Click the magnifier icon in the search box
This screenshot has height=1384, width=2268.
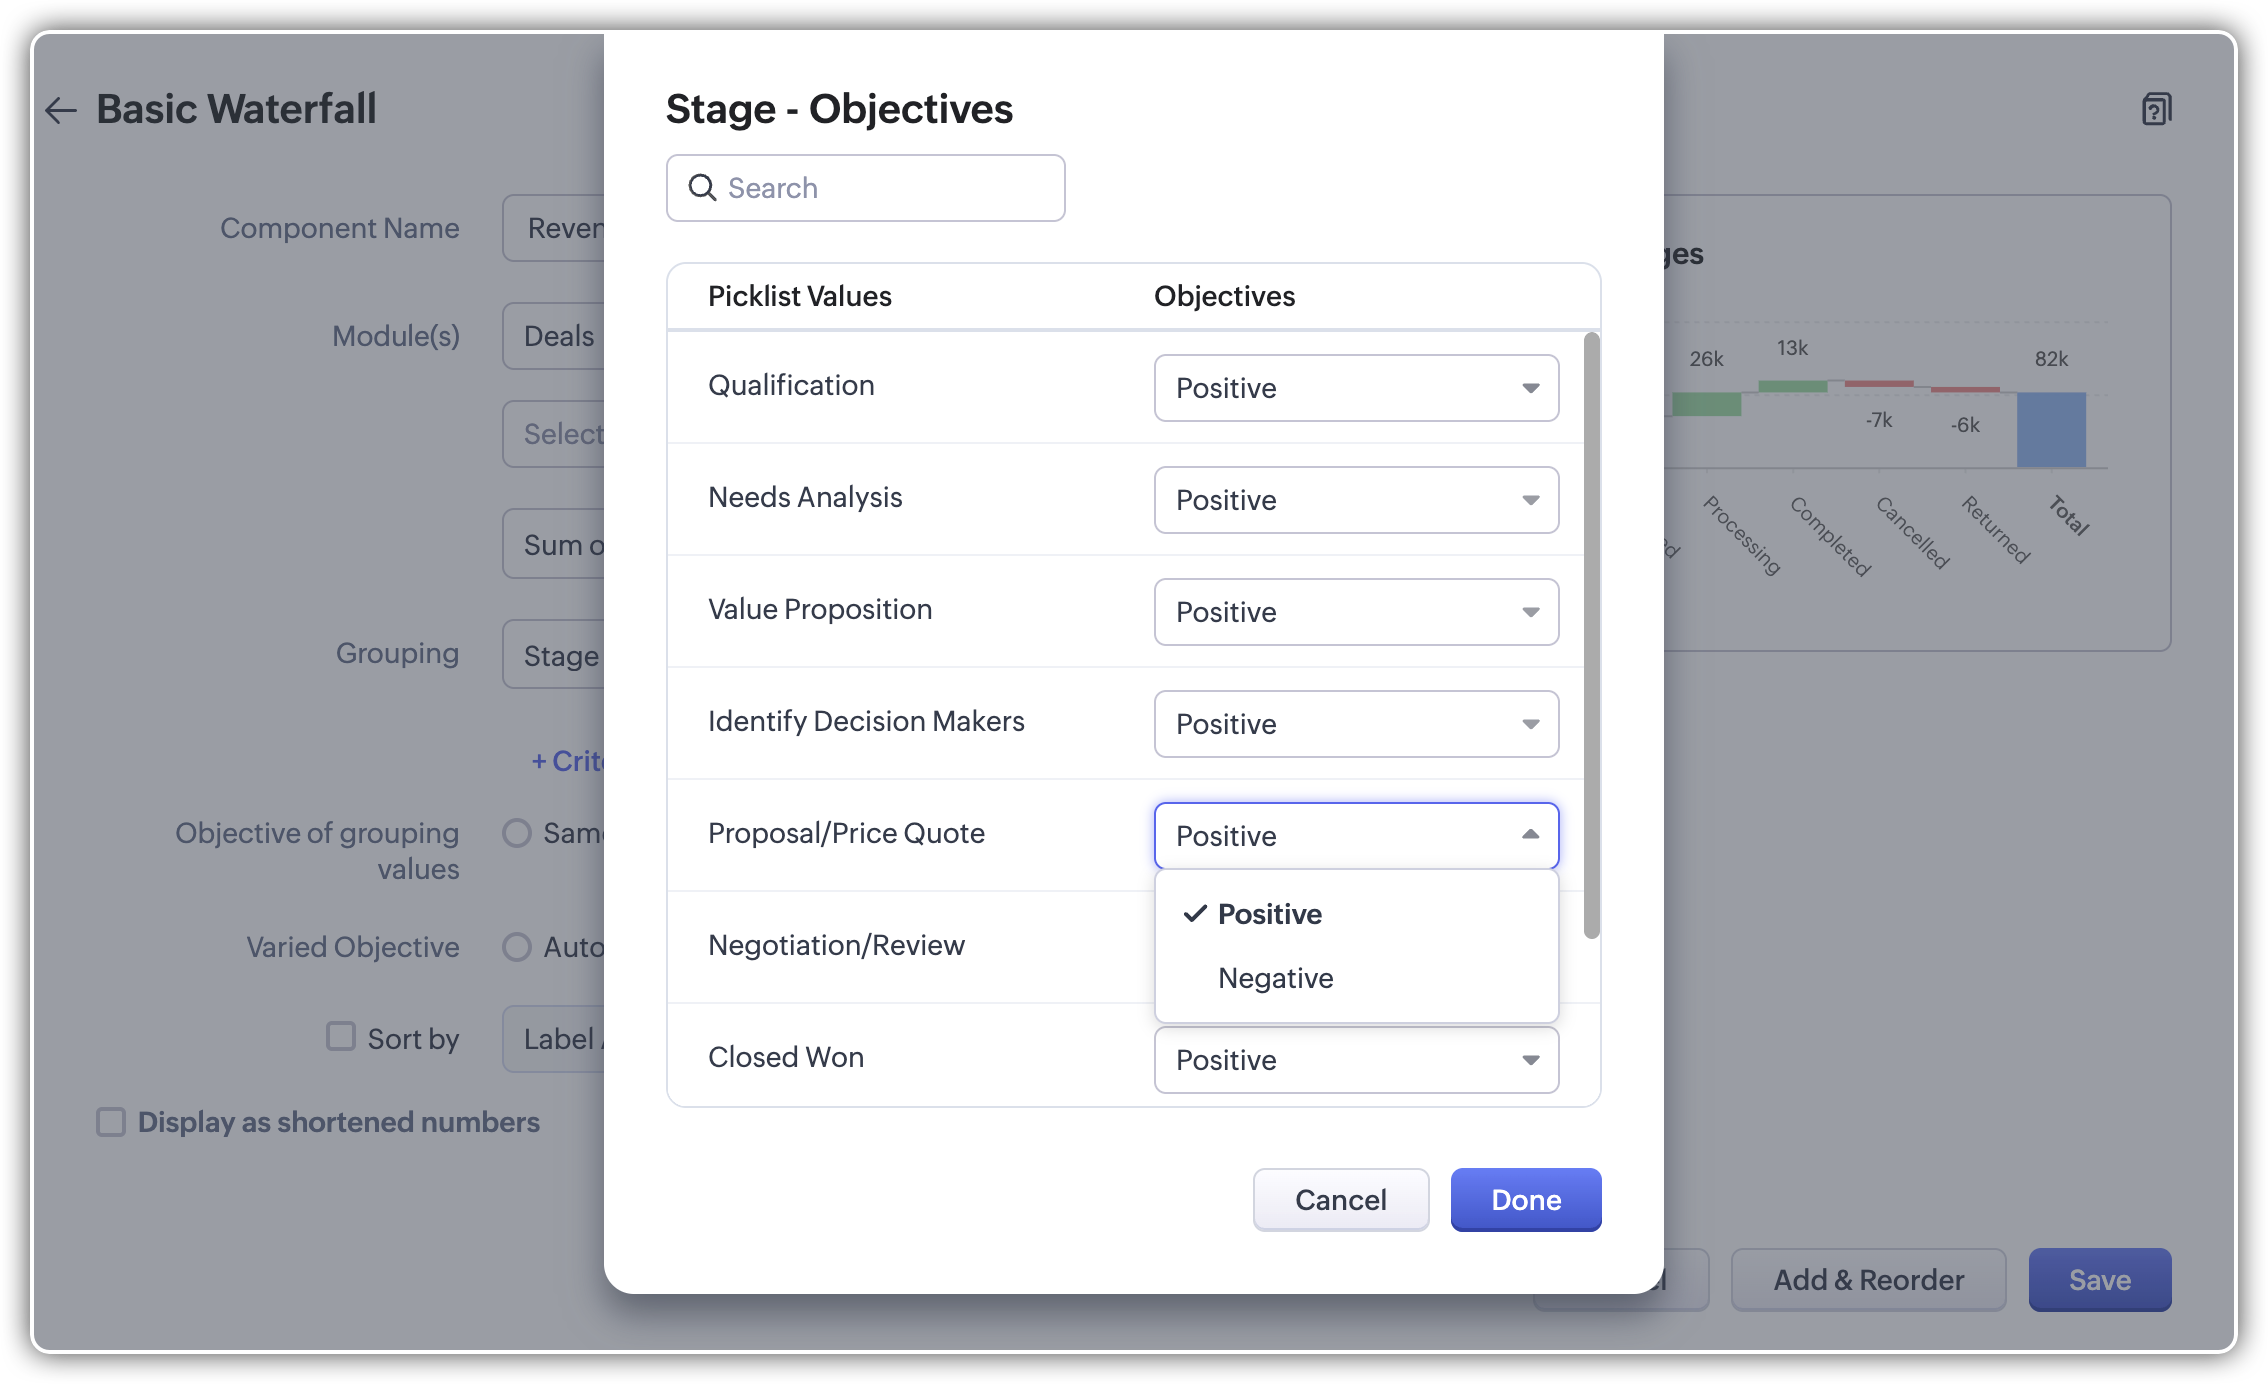click(702, 188)
